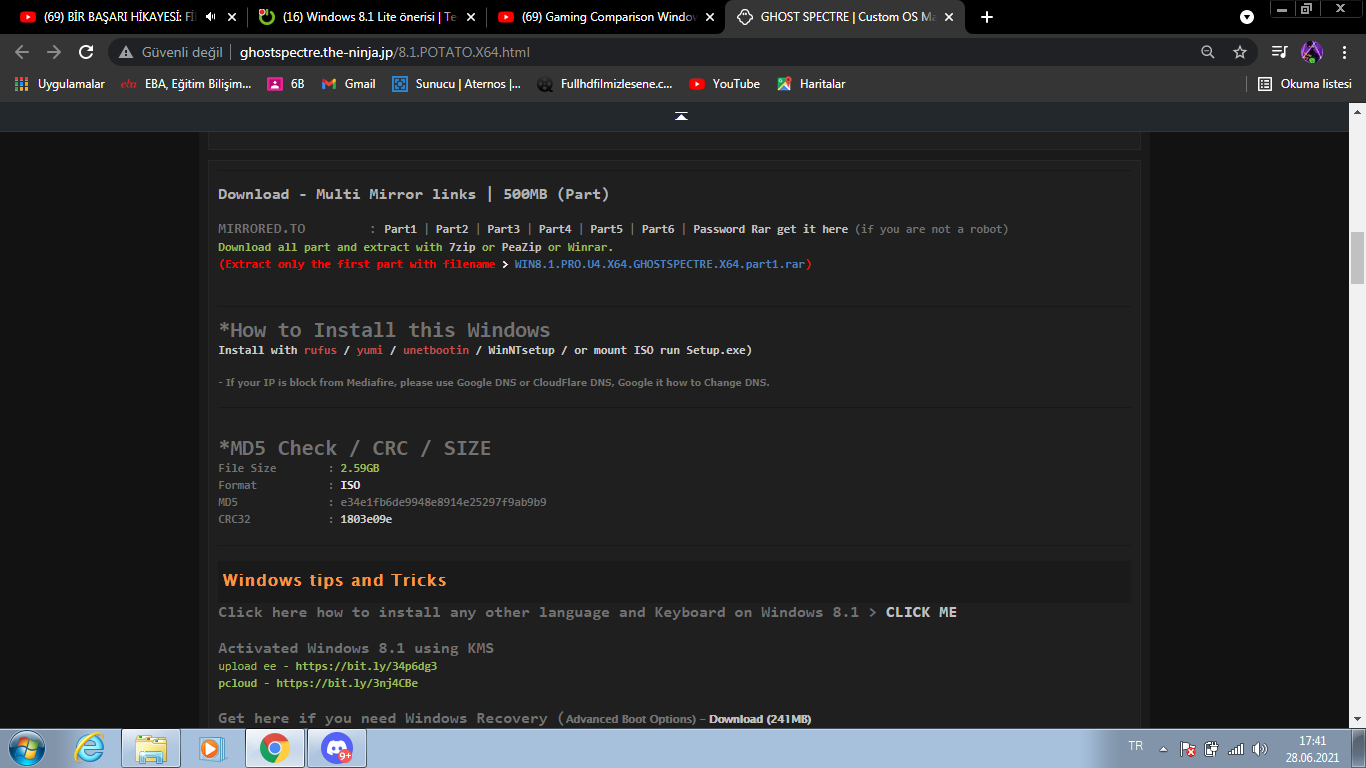
Task: Click the address bar URL
Action: 385,52
